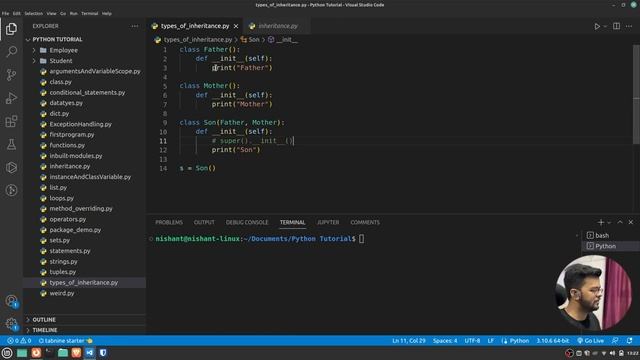Change LF line ending setting
This screenshot has width=640, height=360.
coord(491,340)
